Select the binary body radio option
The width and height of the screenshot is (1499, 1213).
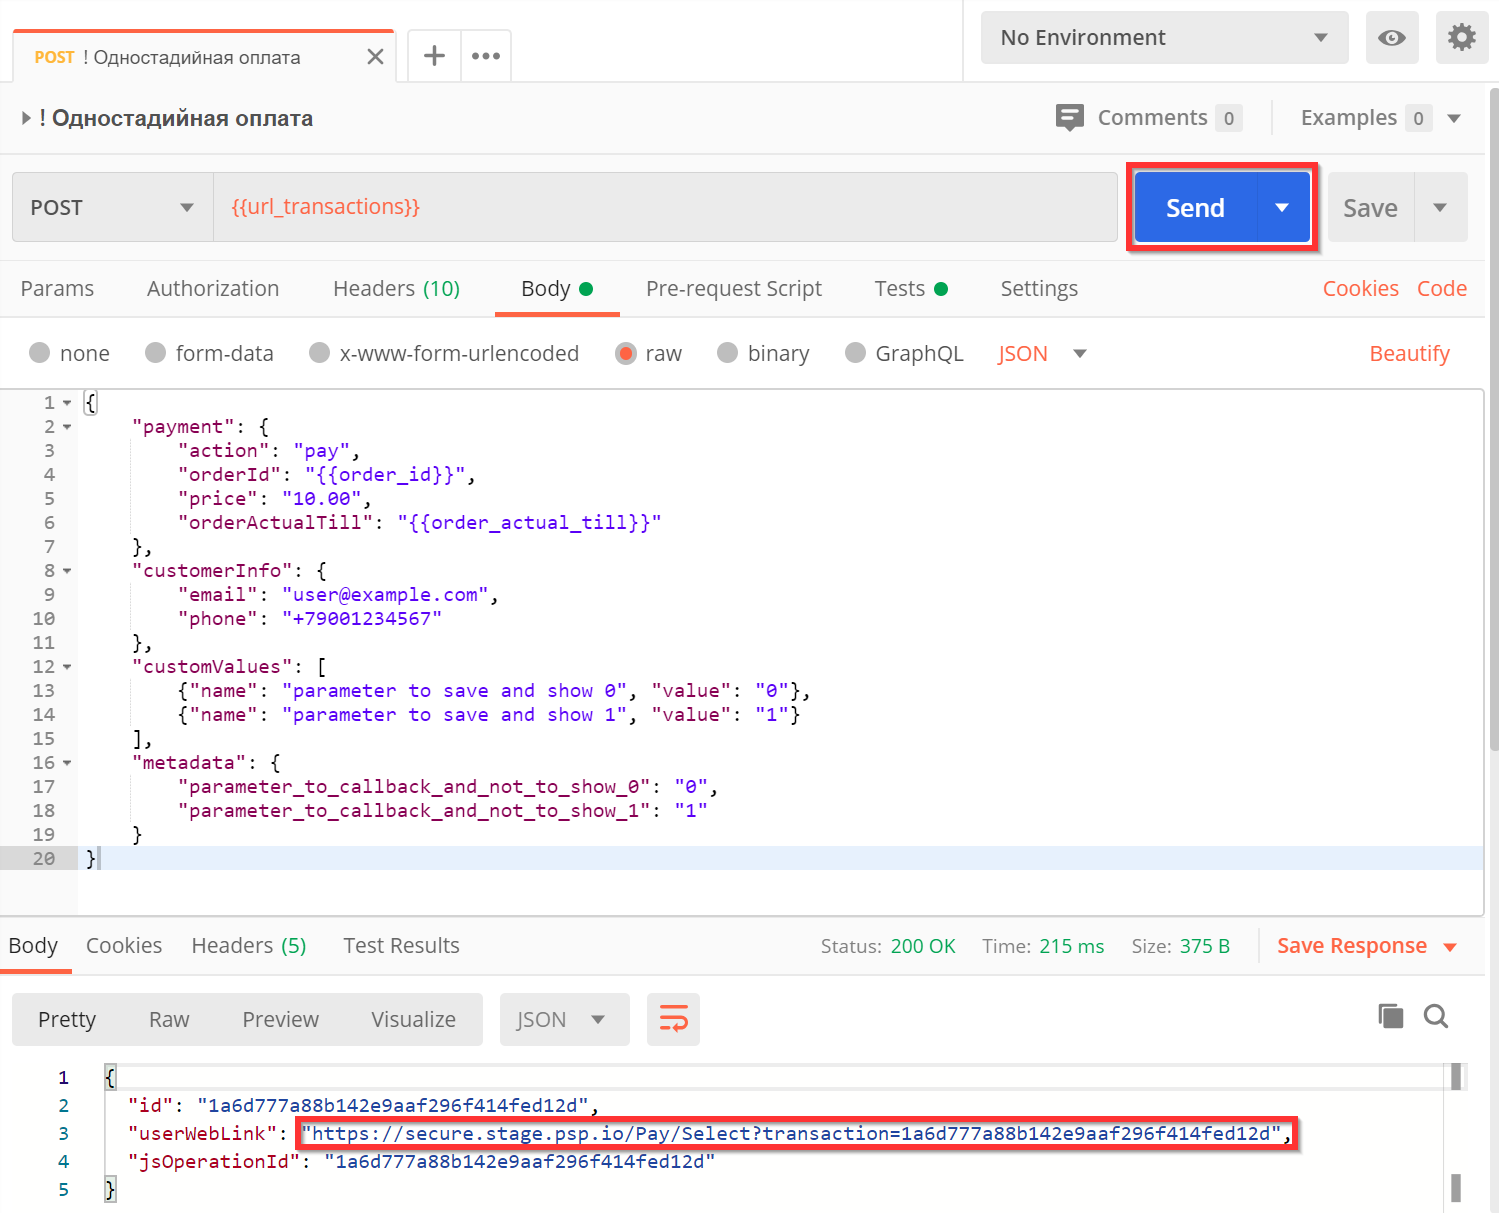coord(764,353)
